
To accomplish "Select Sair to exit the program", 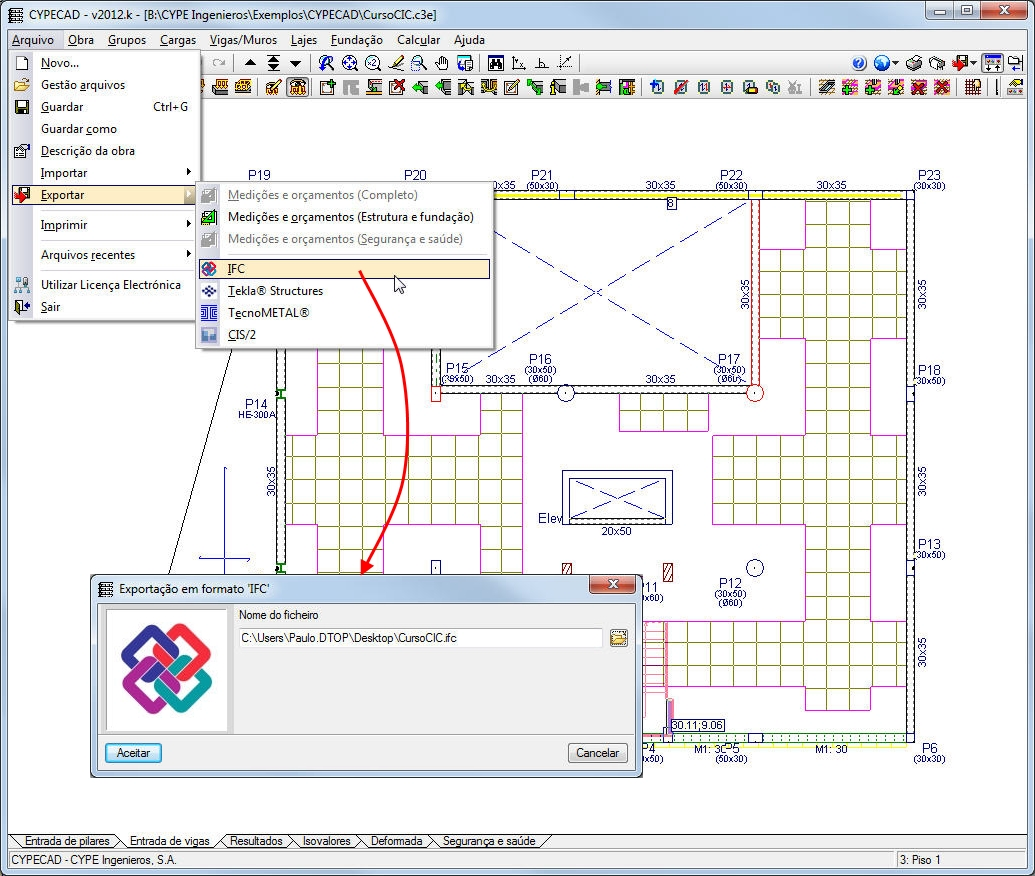I will (x=105, y=306).
